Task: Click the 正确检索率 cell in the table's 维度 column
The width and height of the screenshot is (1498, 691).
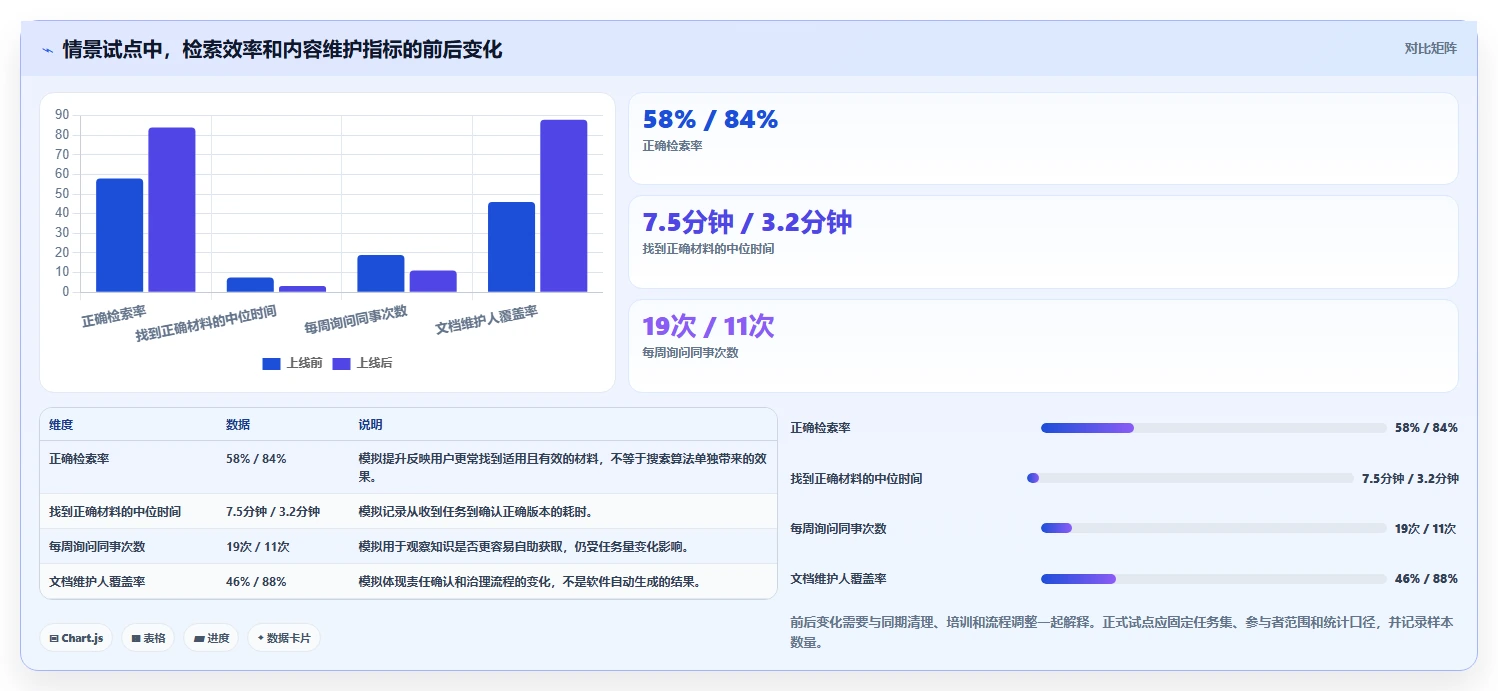Action: click(x=79, y=459)
